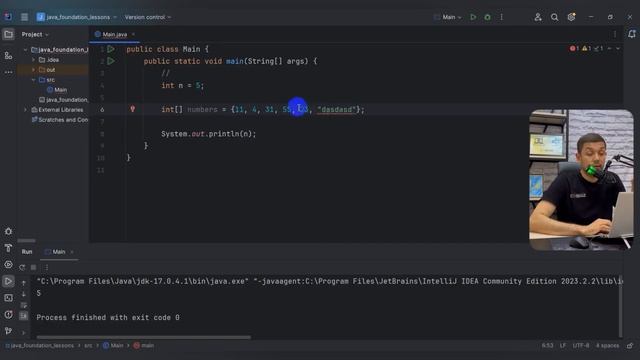This screenshot has width=640, height=360.
Task: Run Main with green play button
Action: (x=473, y=17)
